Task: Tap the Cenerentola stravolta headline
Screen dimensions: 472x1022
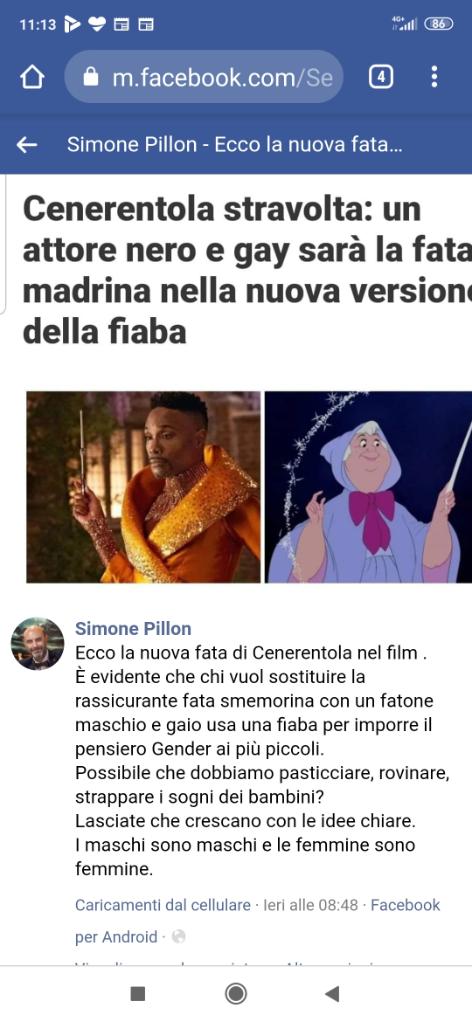Action: point(247,271)
